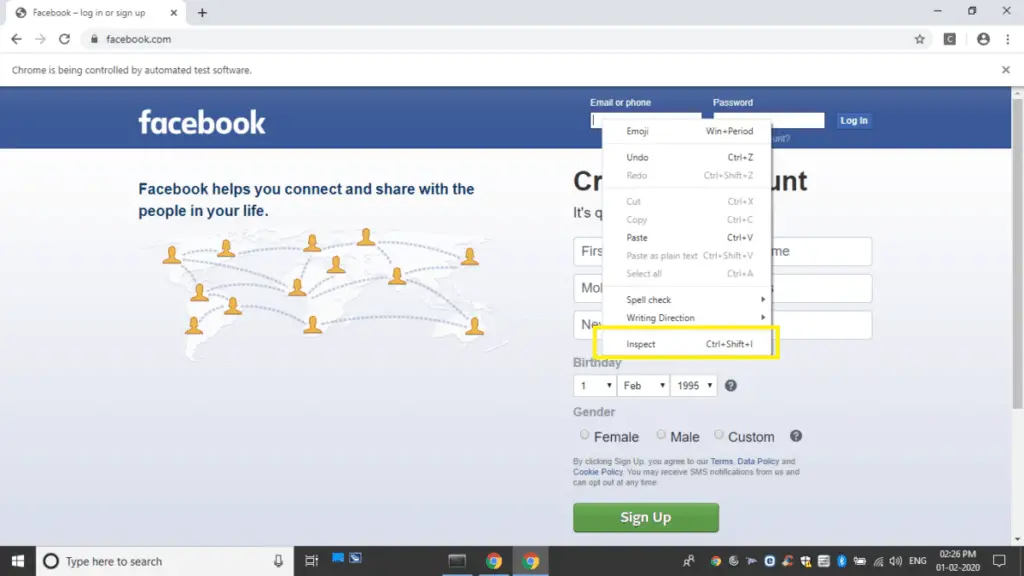Open the Chrome extension icon in toolbar
The image size is (1024, 576).
[x=950, y=39]
